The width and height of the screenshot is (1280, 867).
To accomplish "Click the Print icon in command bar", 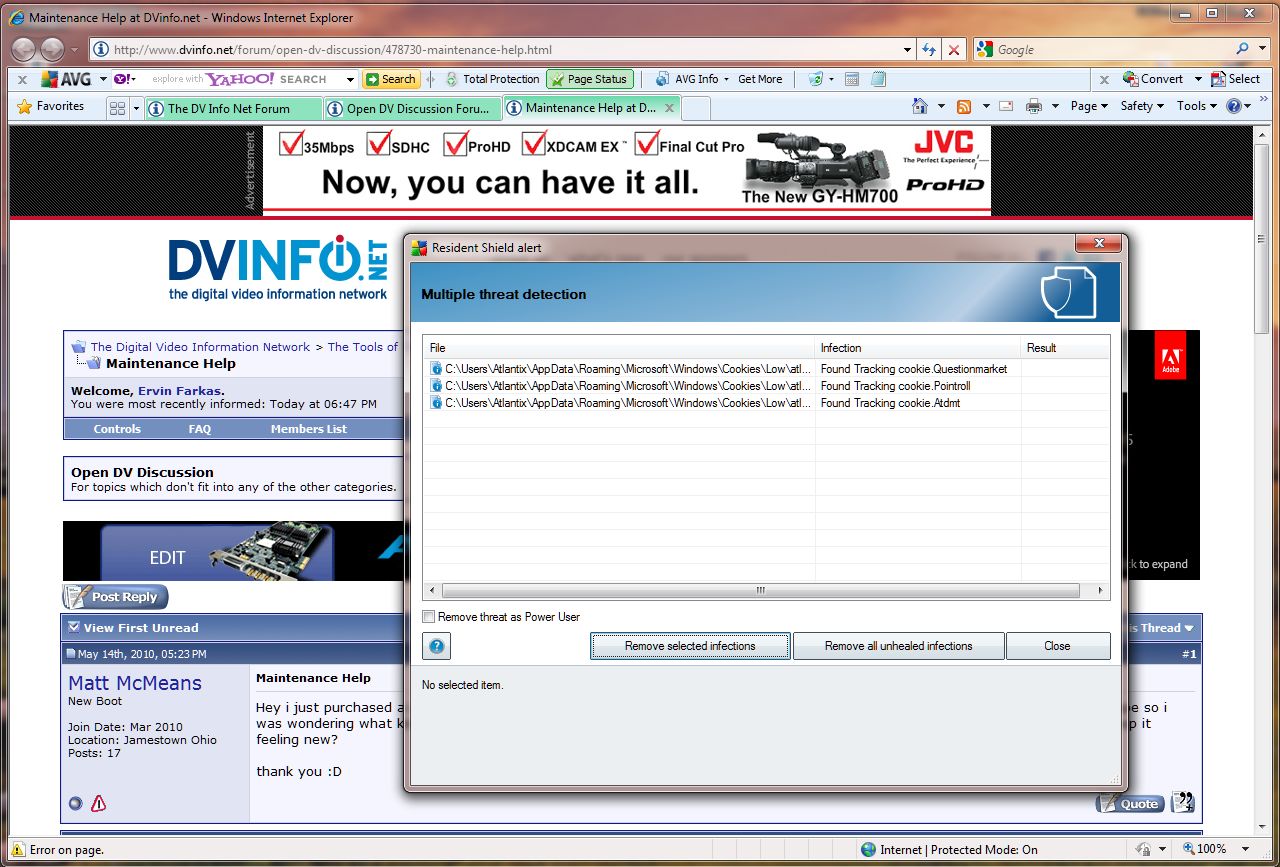I will [1034, 106].
